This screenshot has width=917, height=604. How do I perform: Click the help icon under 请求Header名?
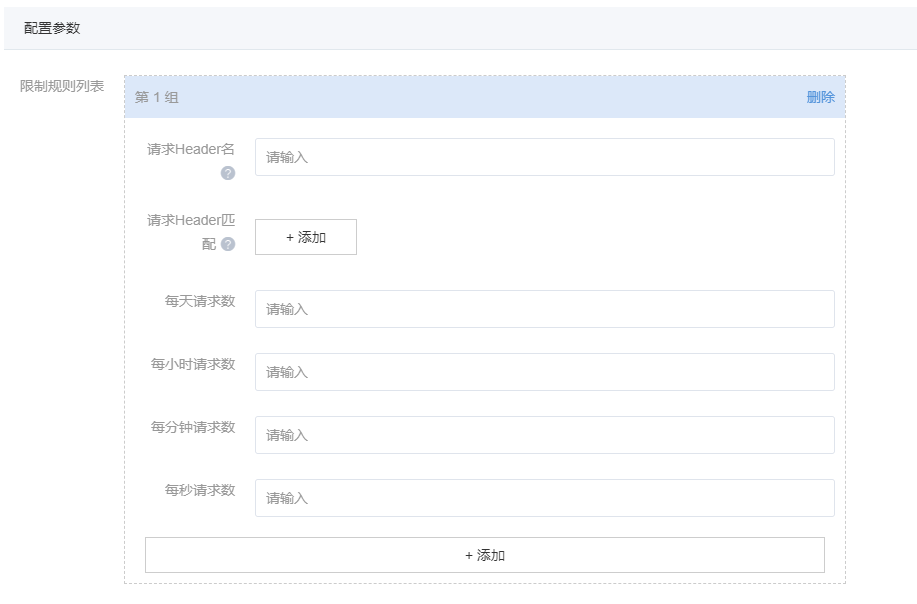[228, 173]
